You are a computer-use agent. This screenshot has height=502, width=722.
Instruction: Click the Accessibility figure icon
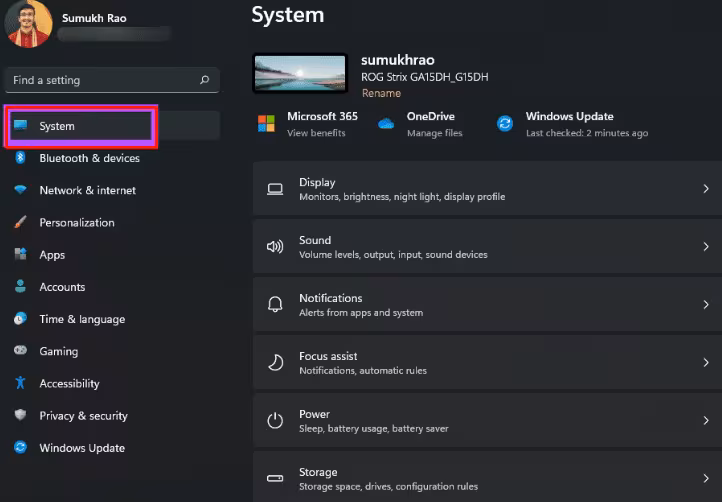coord(20,383)
